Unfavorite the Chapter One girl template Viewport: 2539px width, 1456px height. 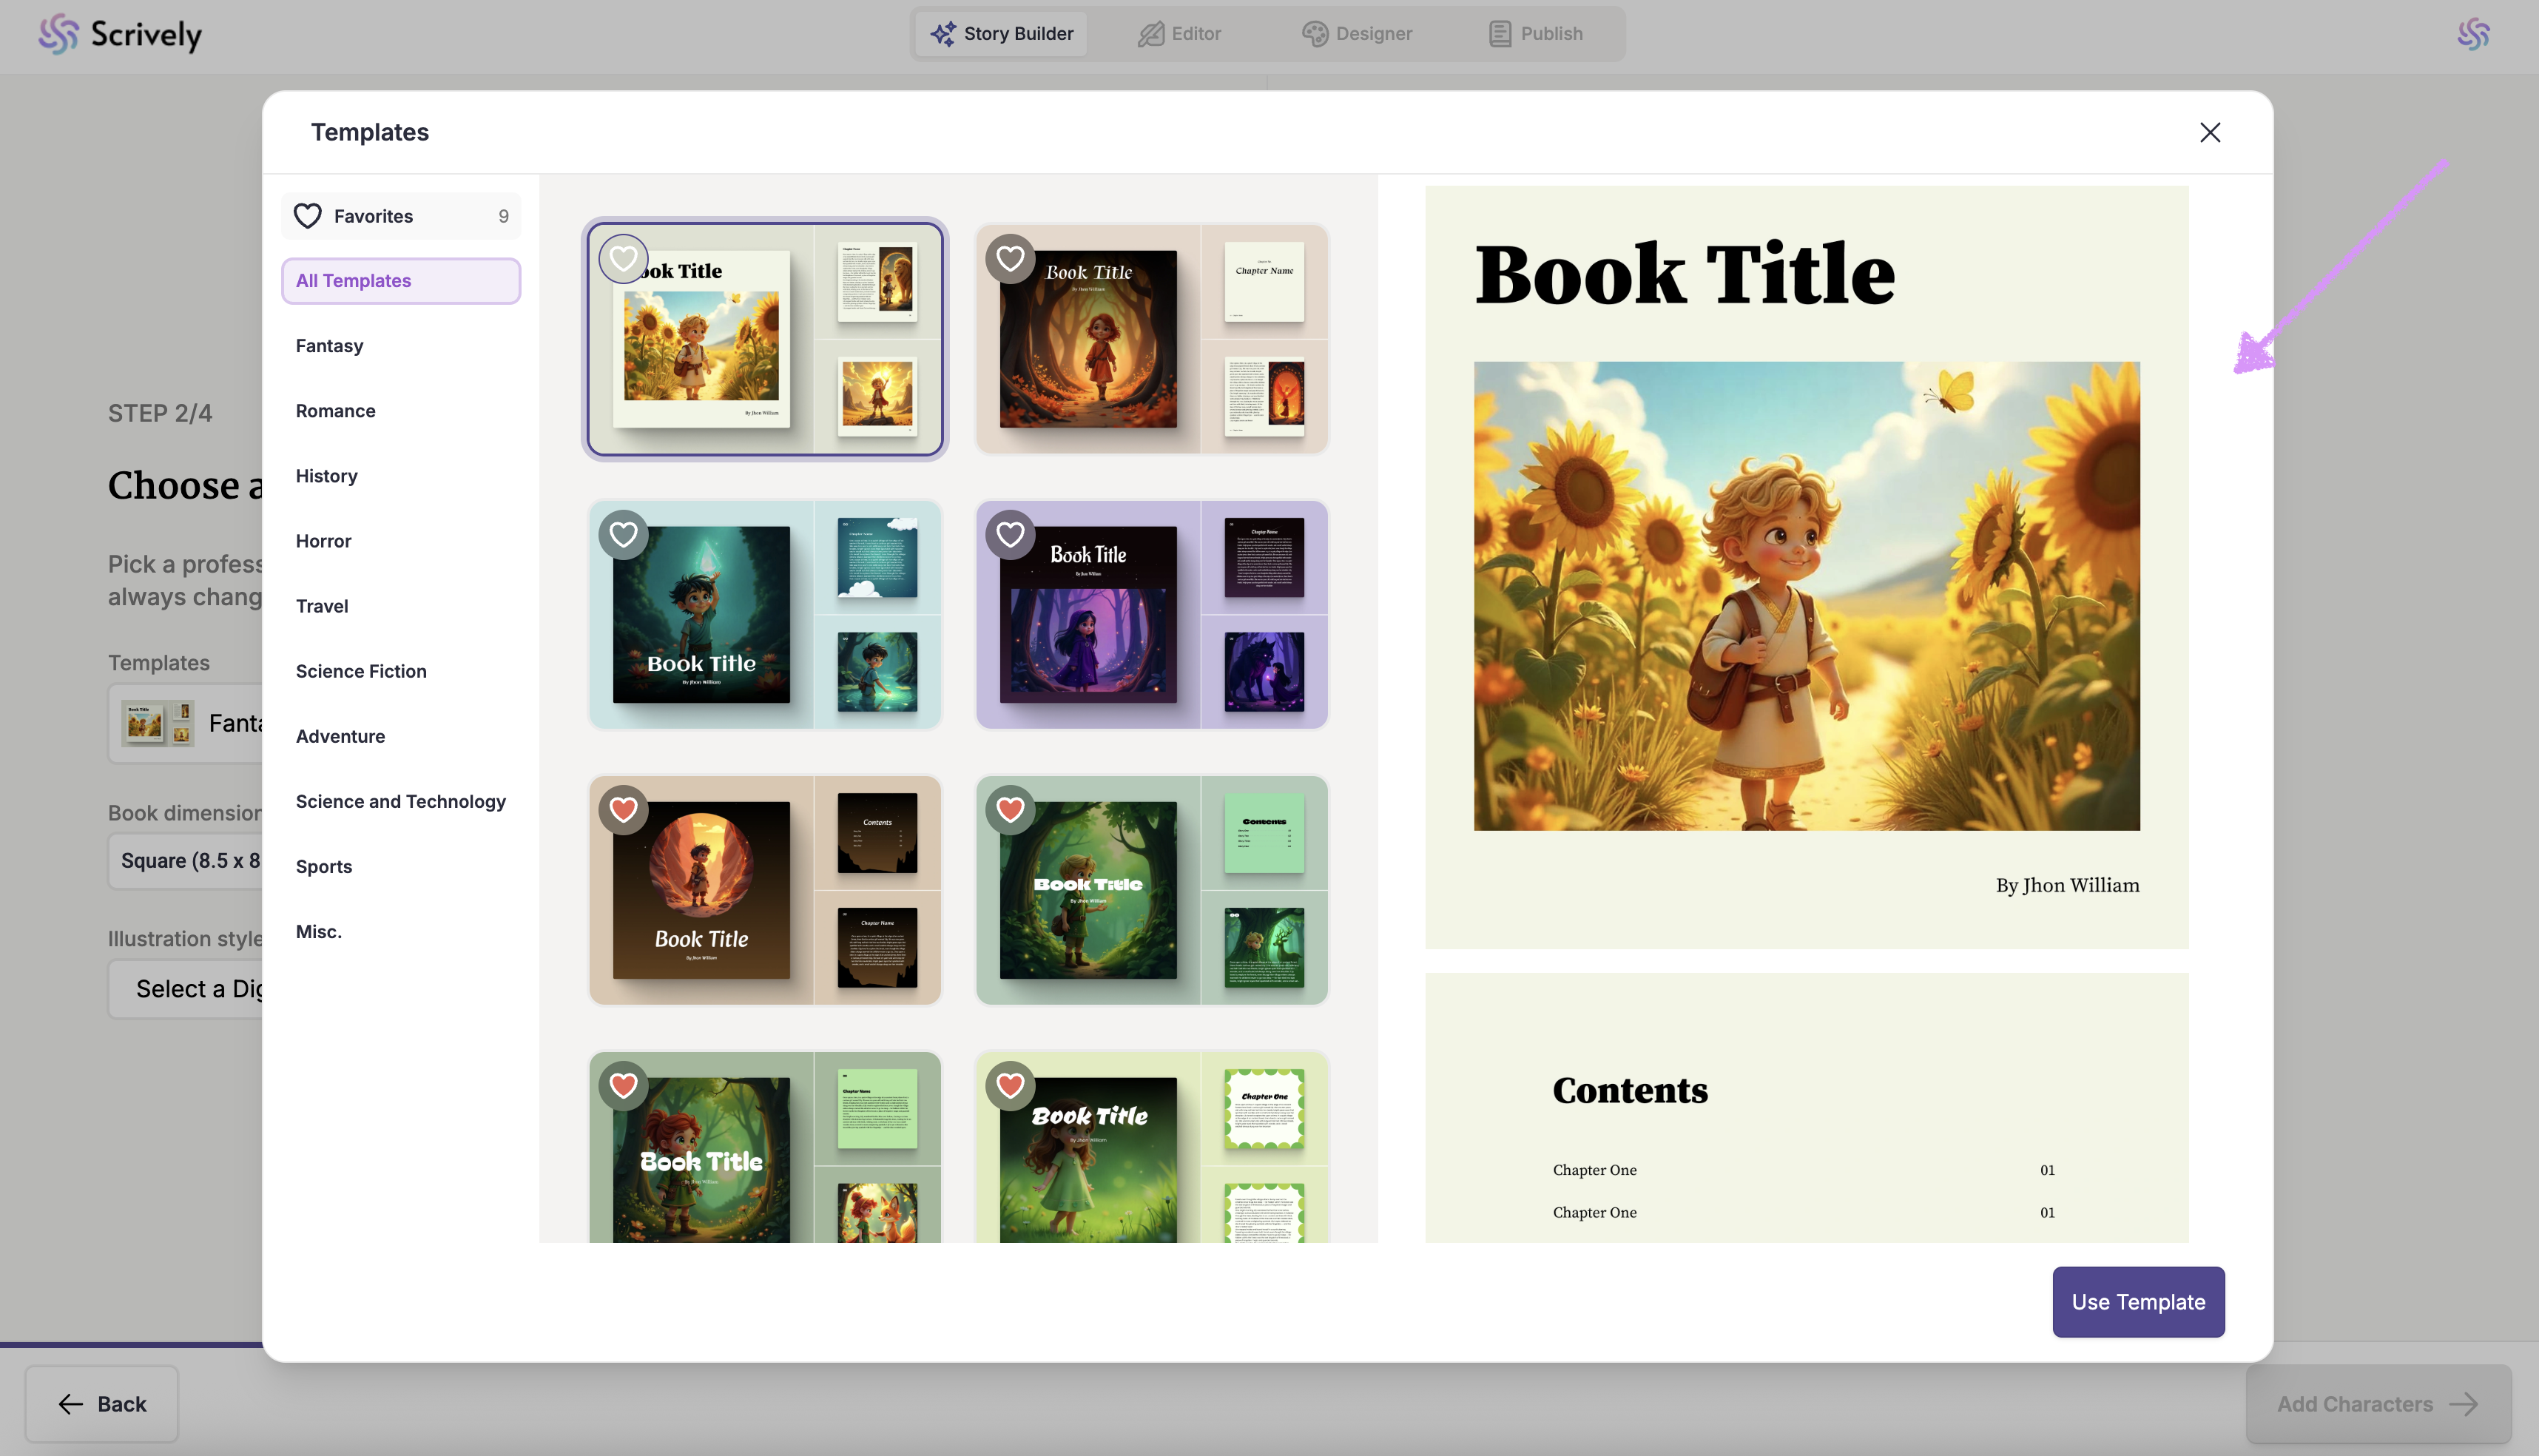tap(1010, 1085)
